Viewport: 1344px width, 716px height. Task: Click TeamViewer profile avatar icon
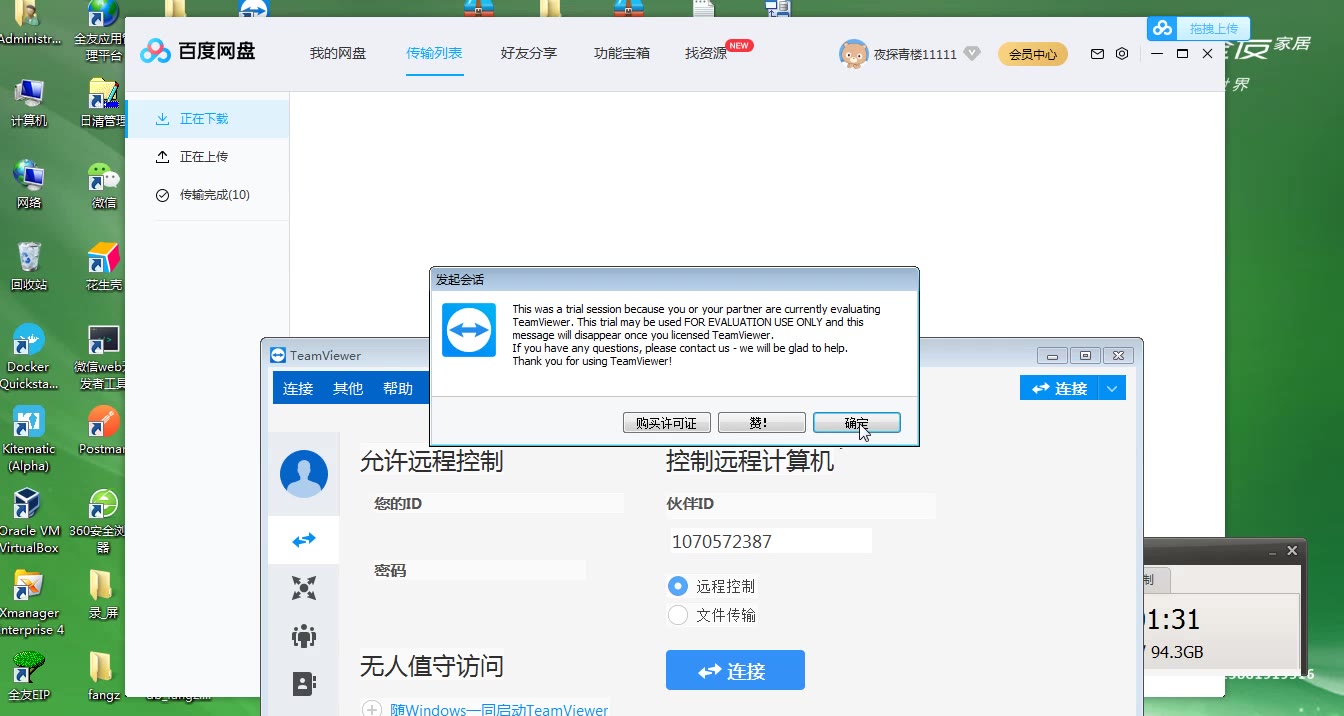click(x=304, y=474)
